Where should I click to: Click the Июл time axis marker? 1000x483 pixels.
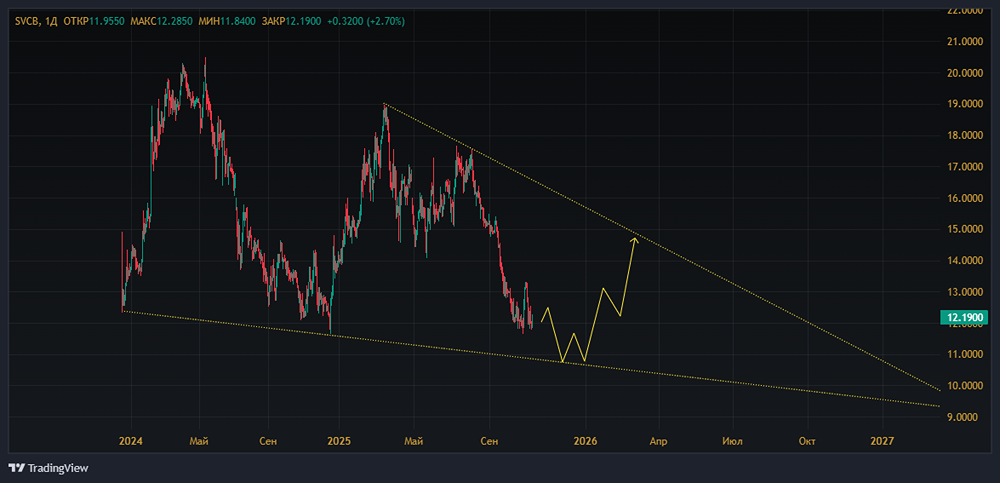pos(733,441)
